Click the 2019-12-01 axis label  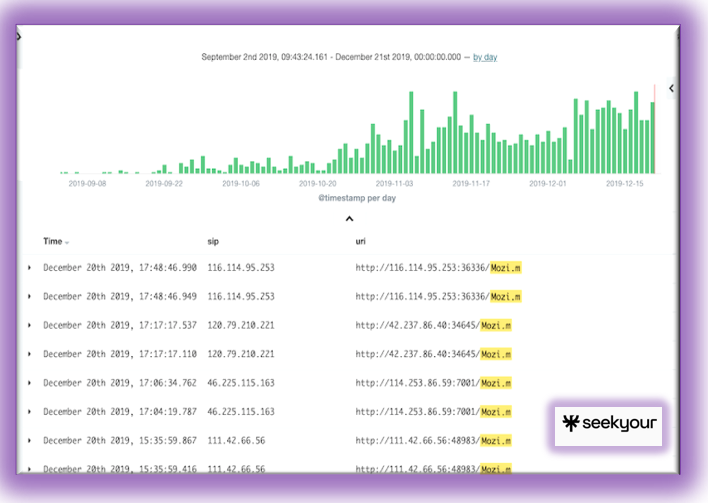pyautogui.click(x=548, y=184)
